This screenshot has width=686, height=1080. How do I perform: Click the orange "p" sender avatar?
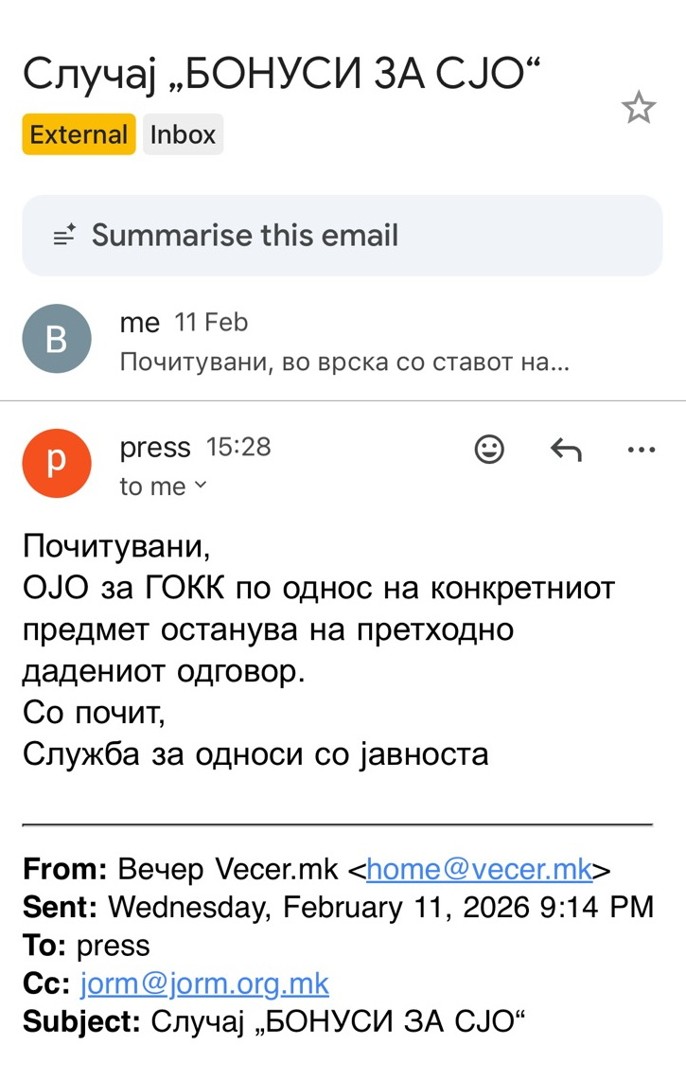coord(57,463)
